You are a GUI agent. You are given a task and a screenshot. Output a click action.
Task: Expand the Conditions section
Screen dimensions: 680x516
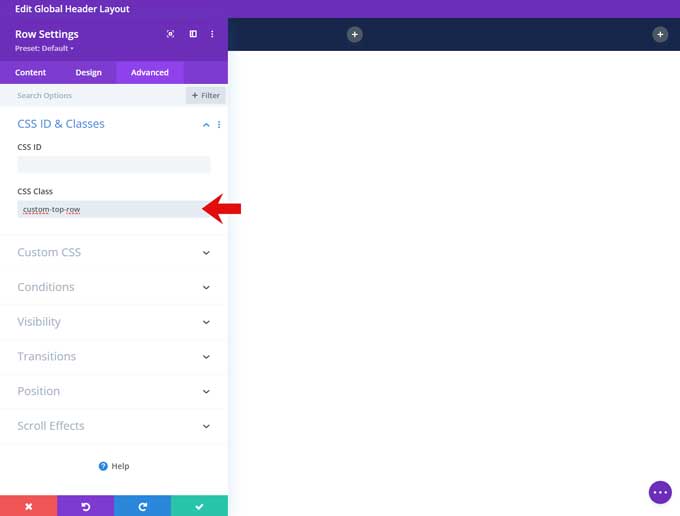point(113,287)
